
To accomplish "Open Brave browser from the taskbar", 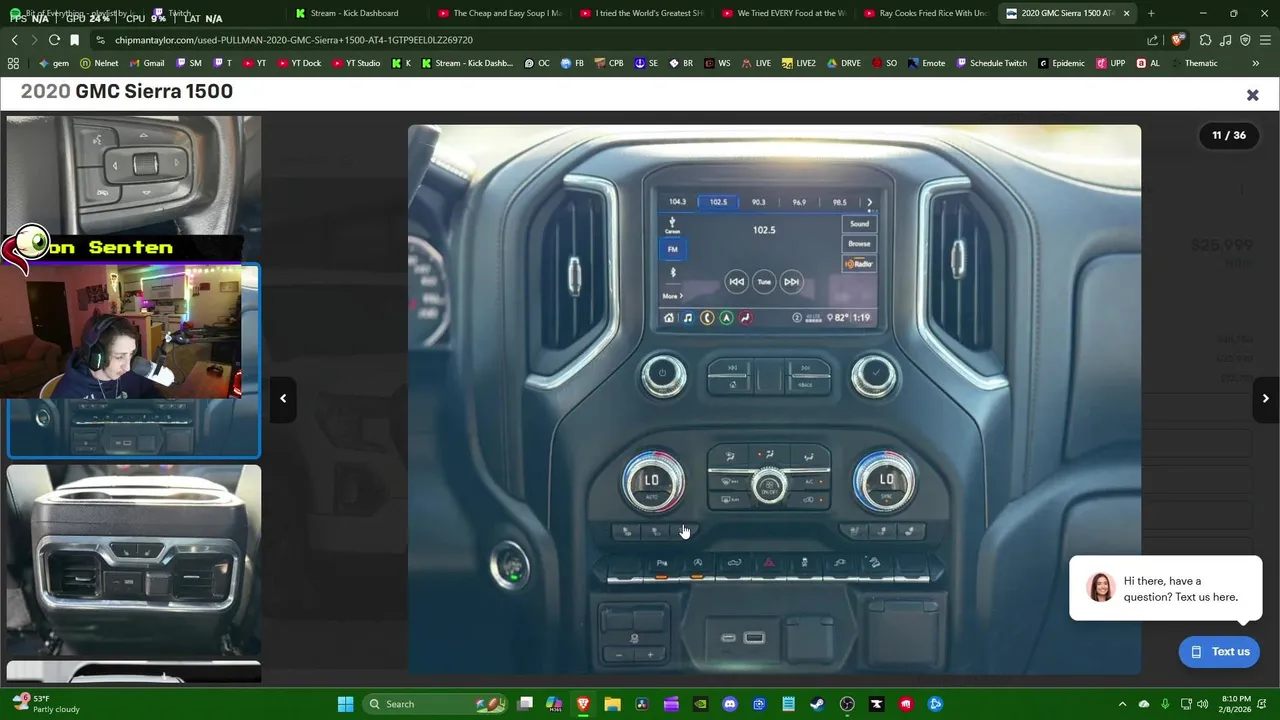I will 583,704.
